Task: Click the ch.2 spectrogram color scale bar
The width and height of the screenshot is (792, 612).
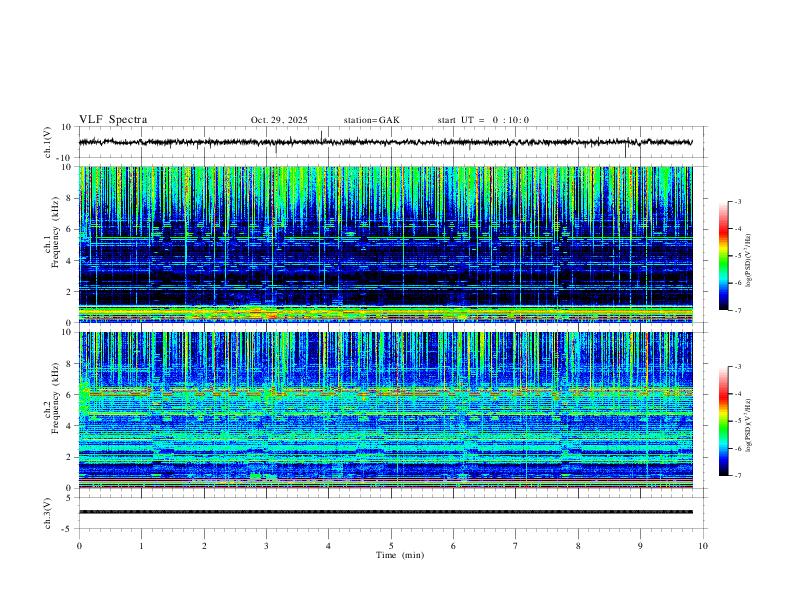Action: (724, 421)
